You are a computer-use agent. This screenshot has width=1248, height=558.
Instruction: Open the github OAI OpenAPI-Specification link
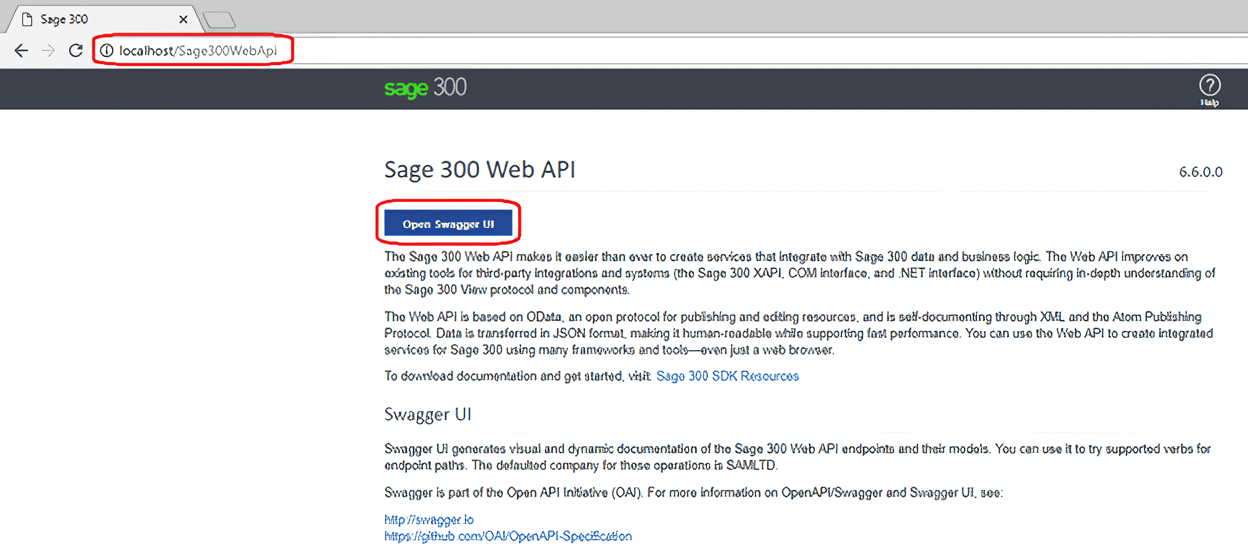pyautogui.click(x=508, y=536)
